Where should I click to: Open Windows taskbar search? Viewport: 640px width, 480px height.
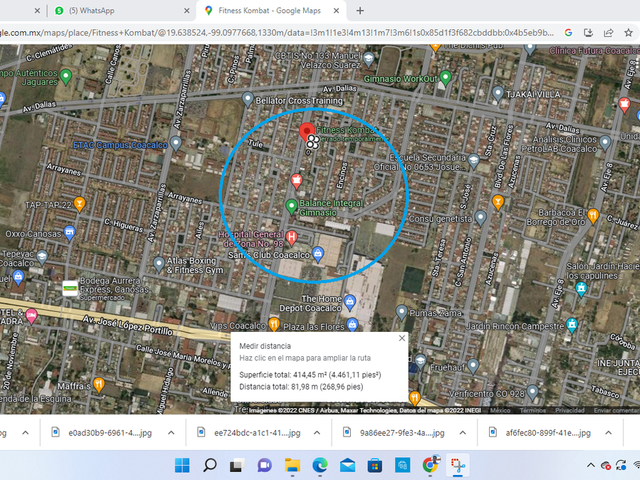pyautogui.click(x=210, y=465)
